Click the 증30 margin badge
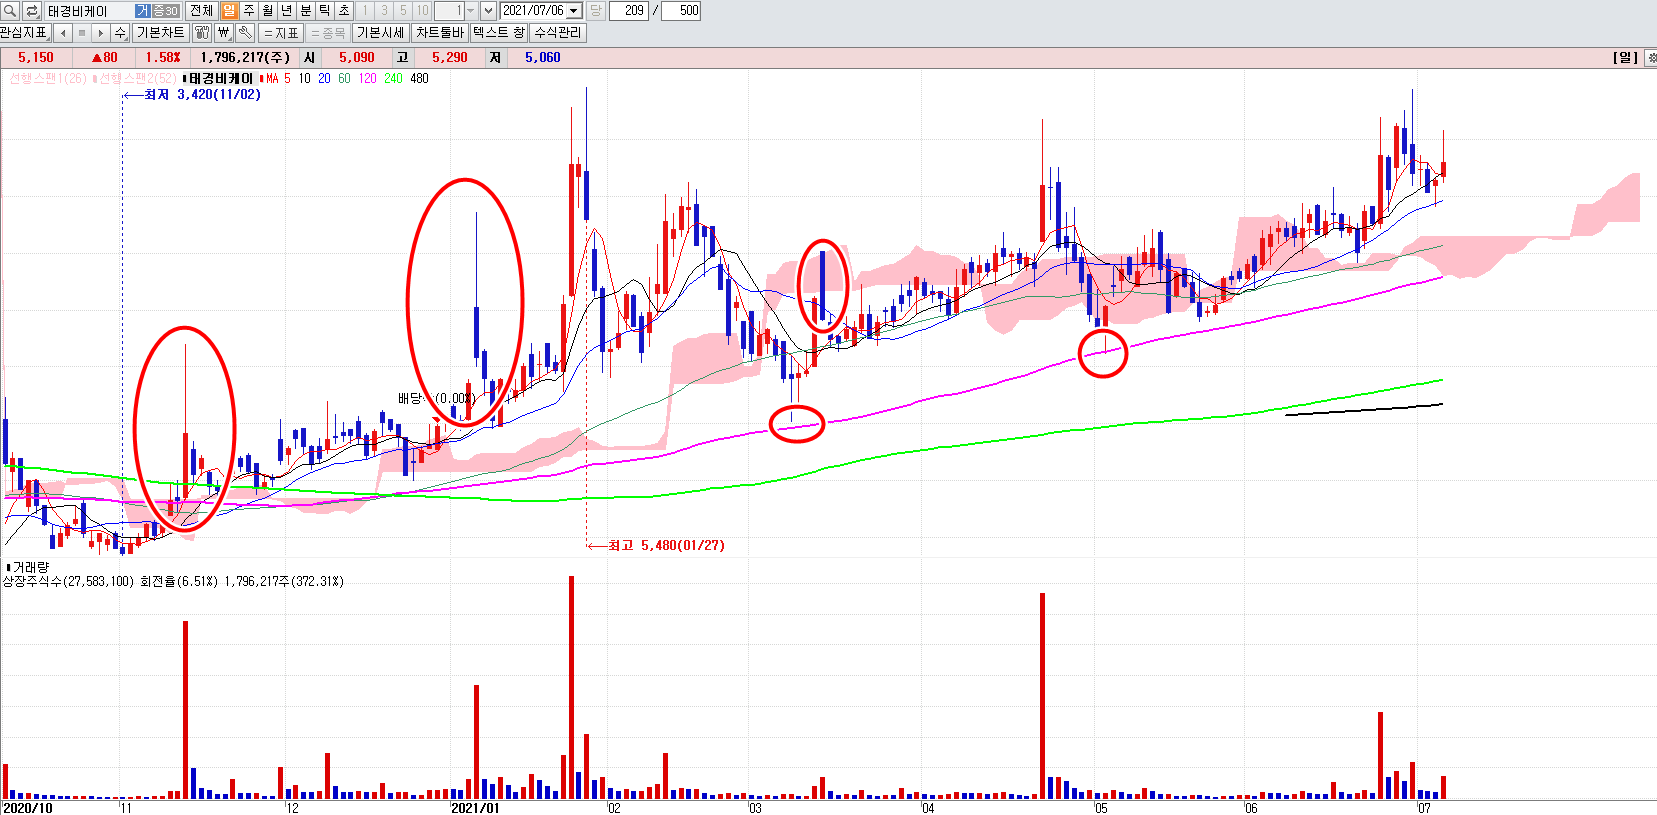Screen dimensions: 1657x815 pyautogui.click(x=165, y=11)
